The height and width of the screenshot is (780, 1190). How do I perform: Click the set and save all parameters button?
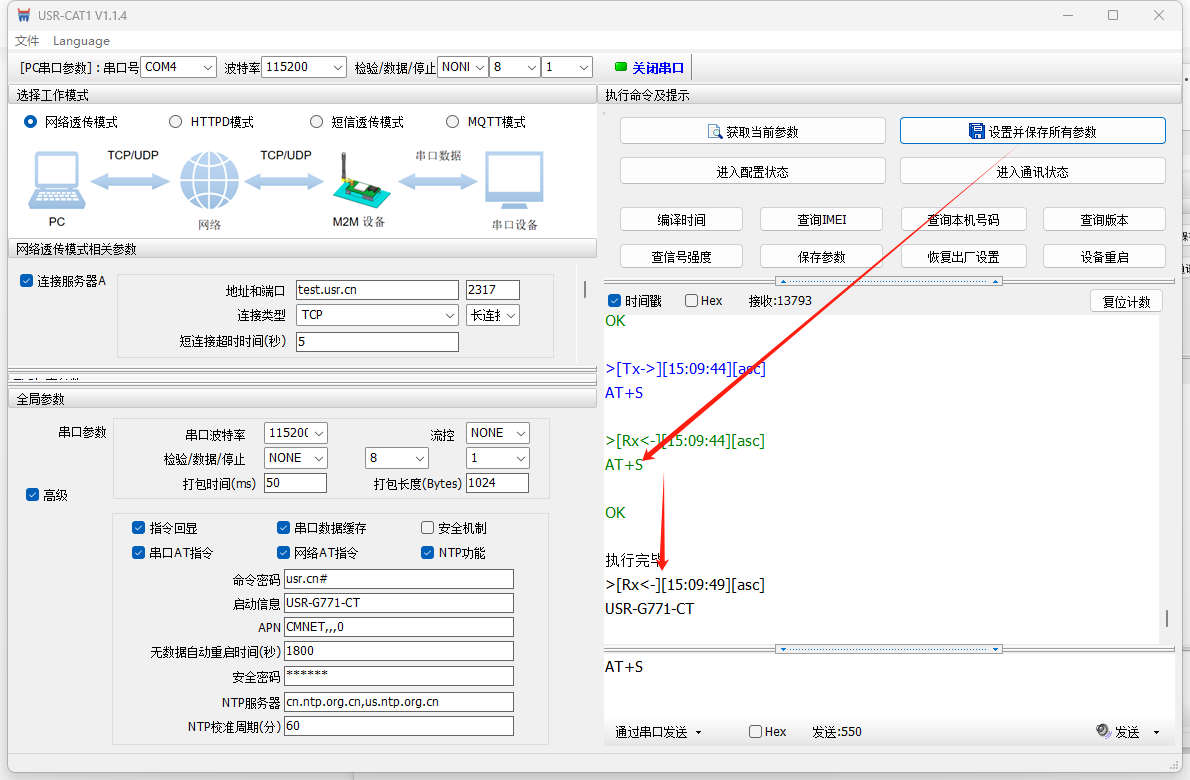tap(1032, 131)
